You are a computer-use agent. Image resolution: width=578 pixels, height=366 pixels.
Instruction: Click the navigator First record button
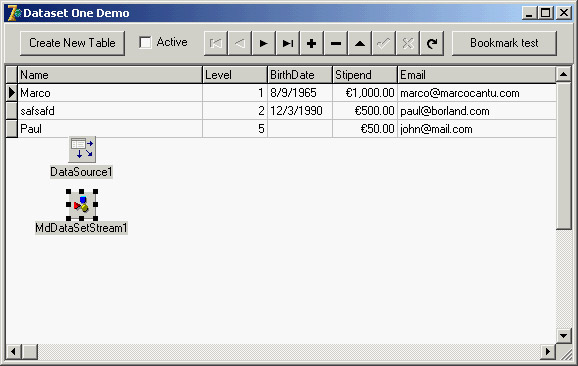click(216, 43)
